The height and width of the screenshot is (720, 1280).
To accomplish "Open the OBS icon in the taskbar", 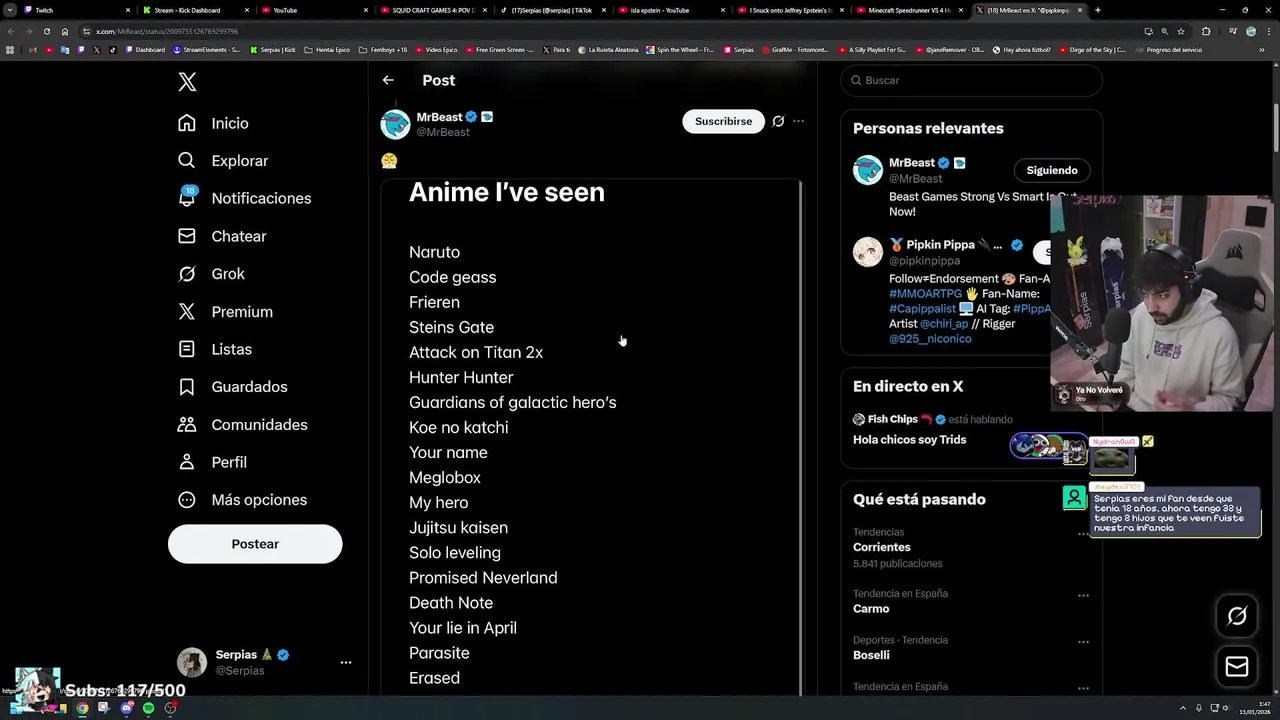I will 171,708.
